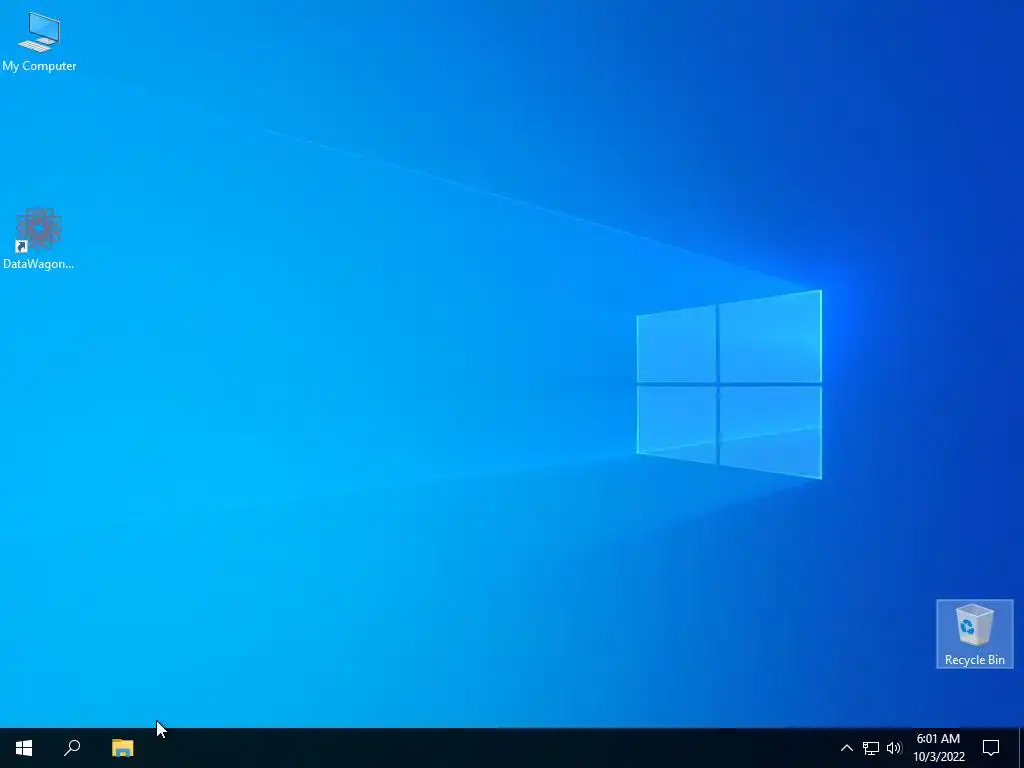Image resolution: width=1024 pixels, height=768 pixels.
Task: Show hidden system tray icons
Action: [846, 748]
